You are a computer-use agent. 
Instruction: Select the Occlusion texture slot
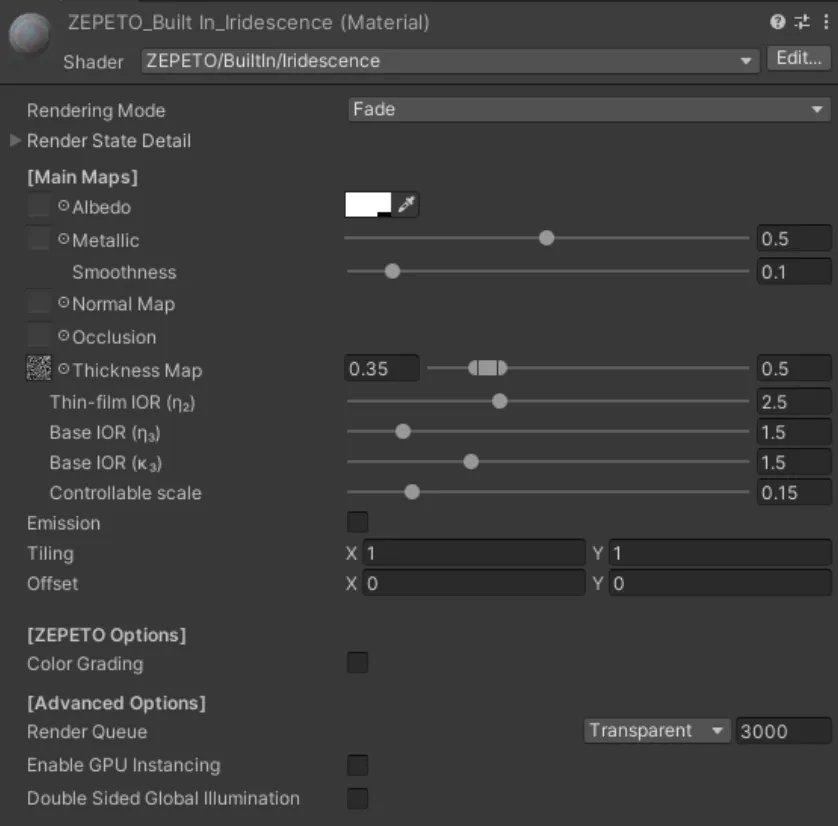click(x=39, y=336)
